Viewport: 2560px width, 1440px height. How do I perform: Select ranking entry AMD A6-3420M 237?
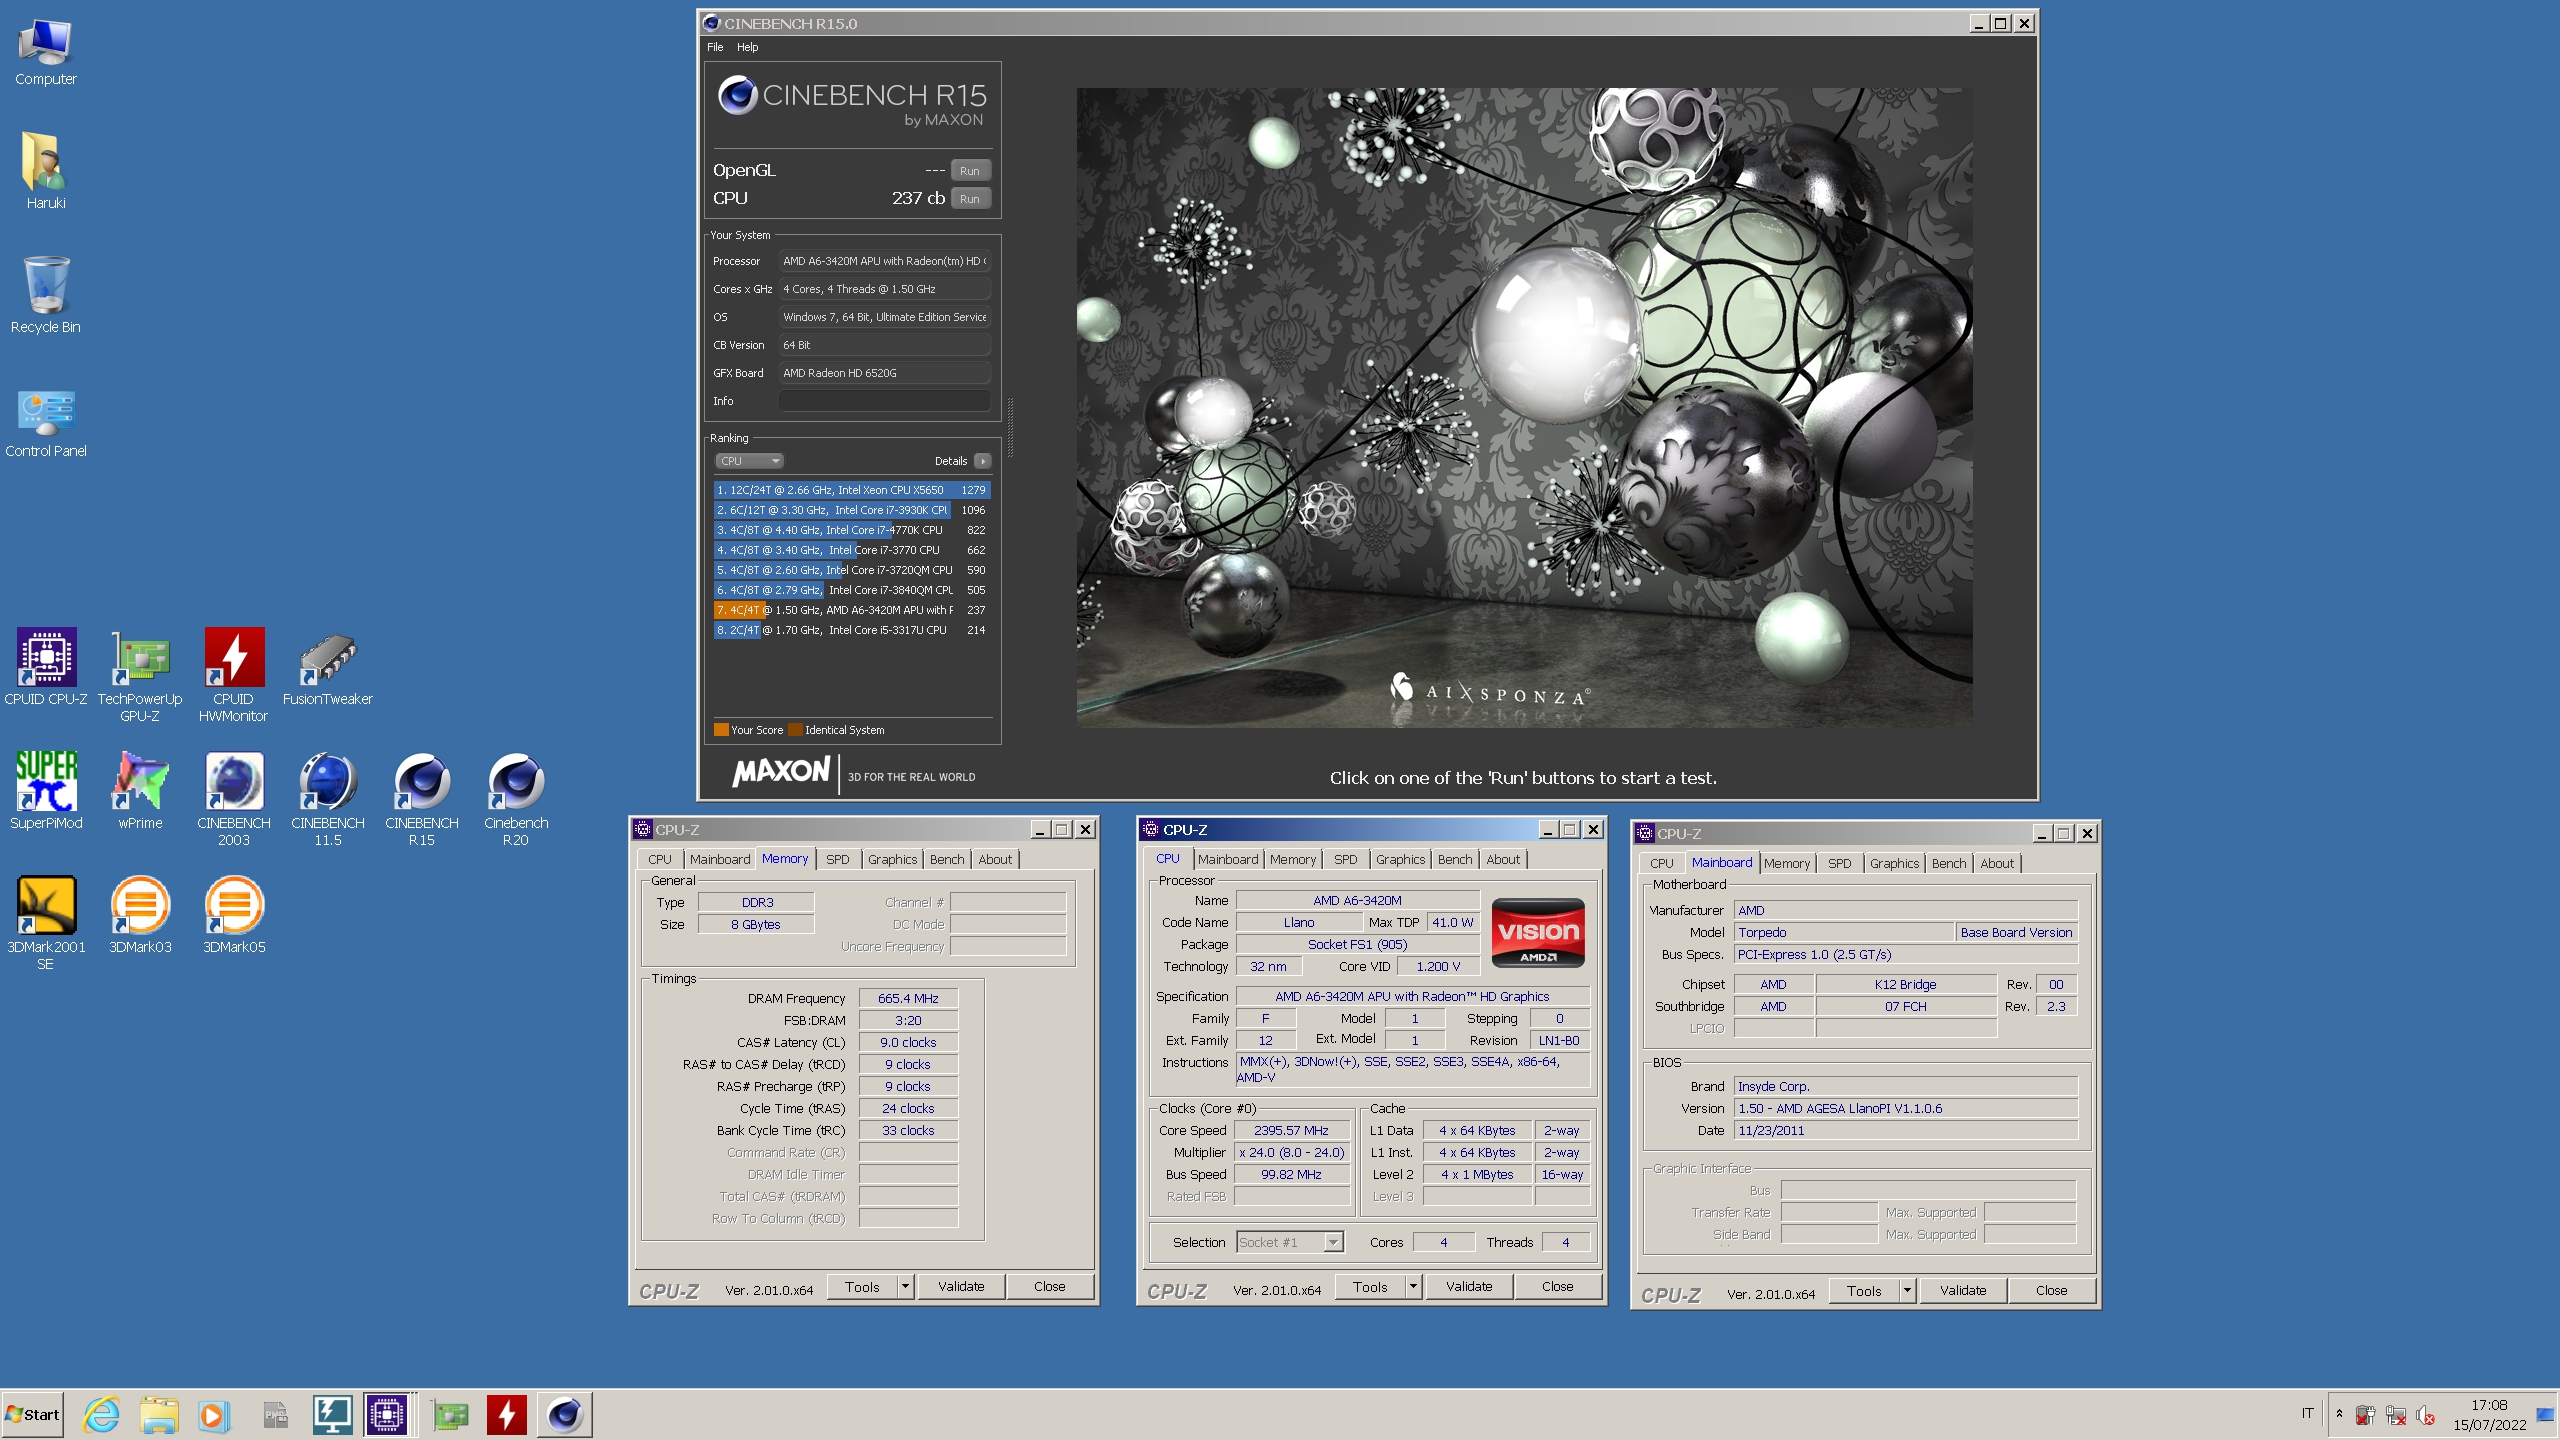(852, 610)
